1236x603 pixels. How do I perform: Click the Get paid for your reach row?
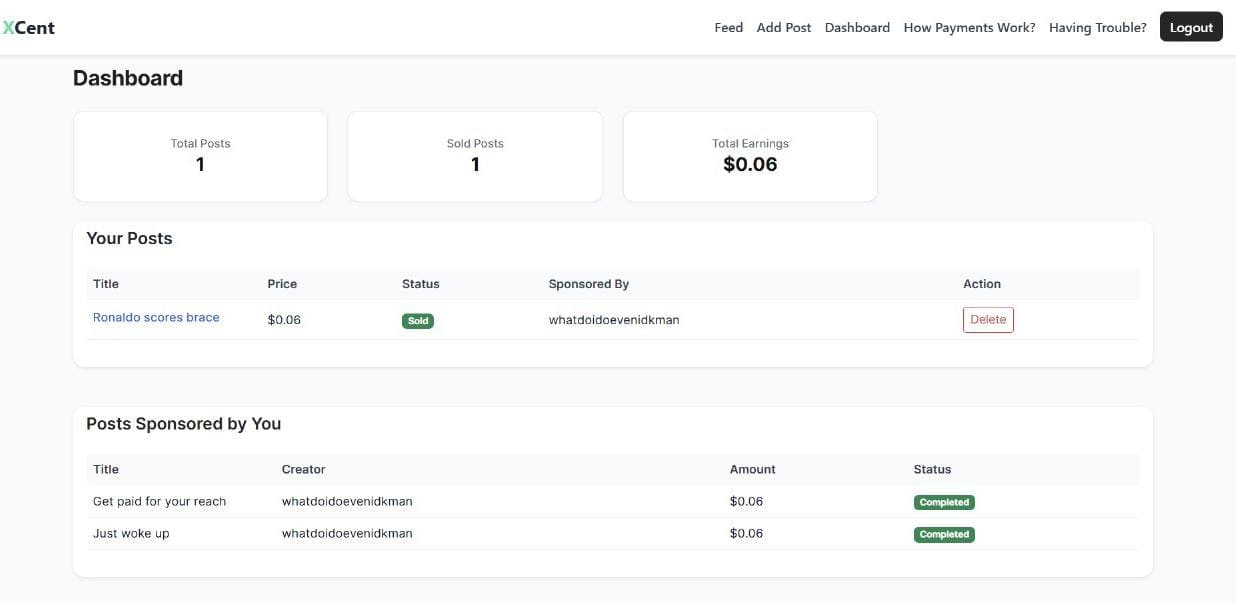[160, 501]
